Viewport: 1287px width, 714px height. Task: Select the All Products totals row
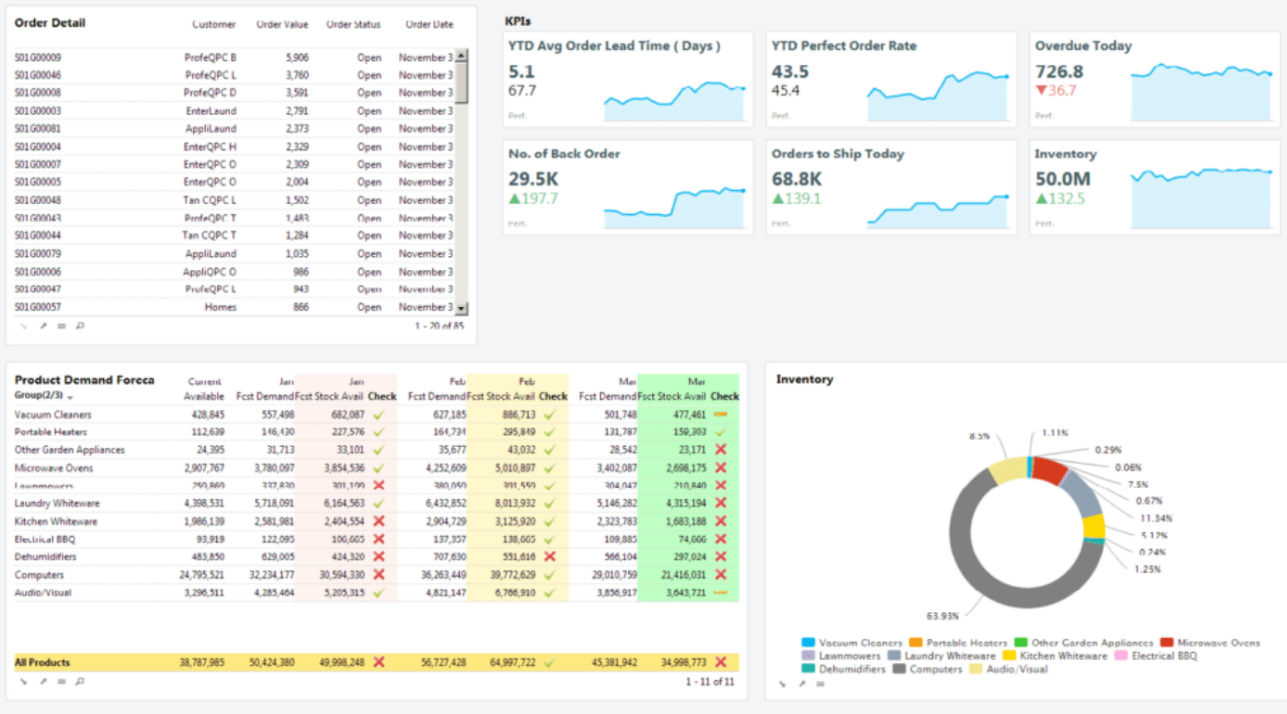point(44,662)
